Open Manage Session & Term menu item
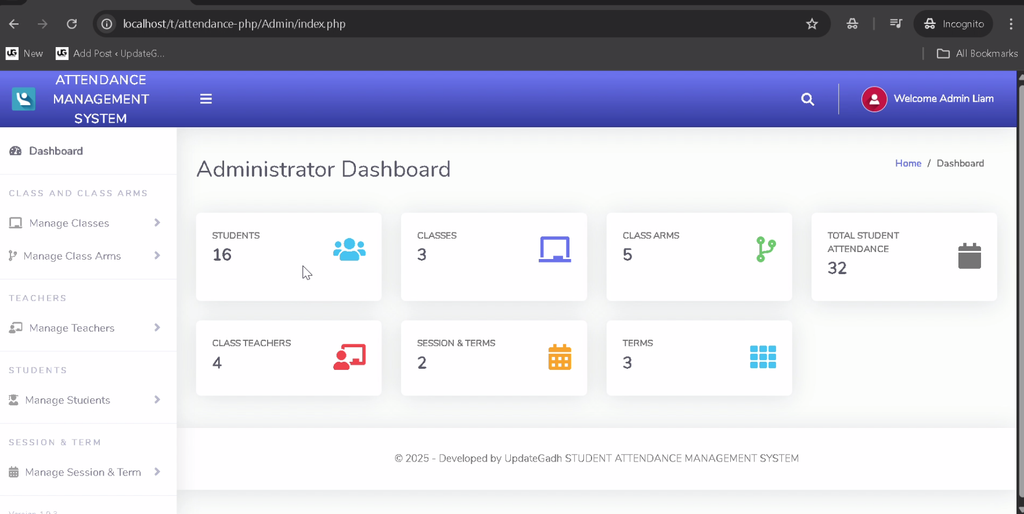1024x514 pixels. [x=88, y=472]
